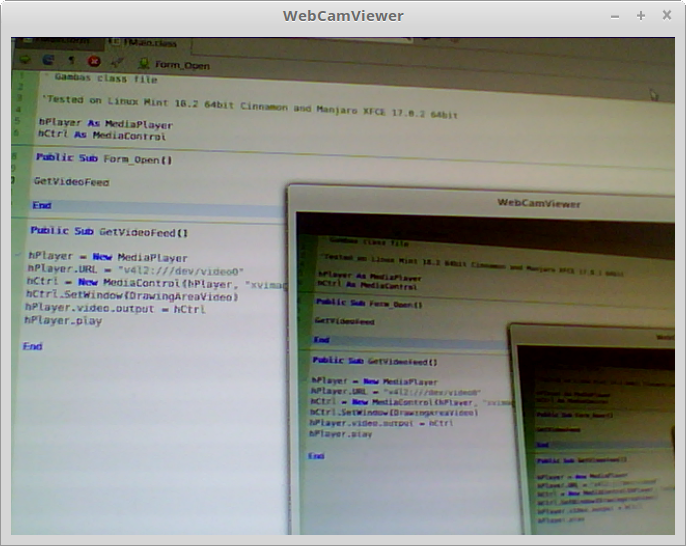Minimize the WebCamViewer window
Image resolution: width=686 pixels, height=546 pixels.
pyautogui.click(x=615, y=17)
